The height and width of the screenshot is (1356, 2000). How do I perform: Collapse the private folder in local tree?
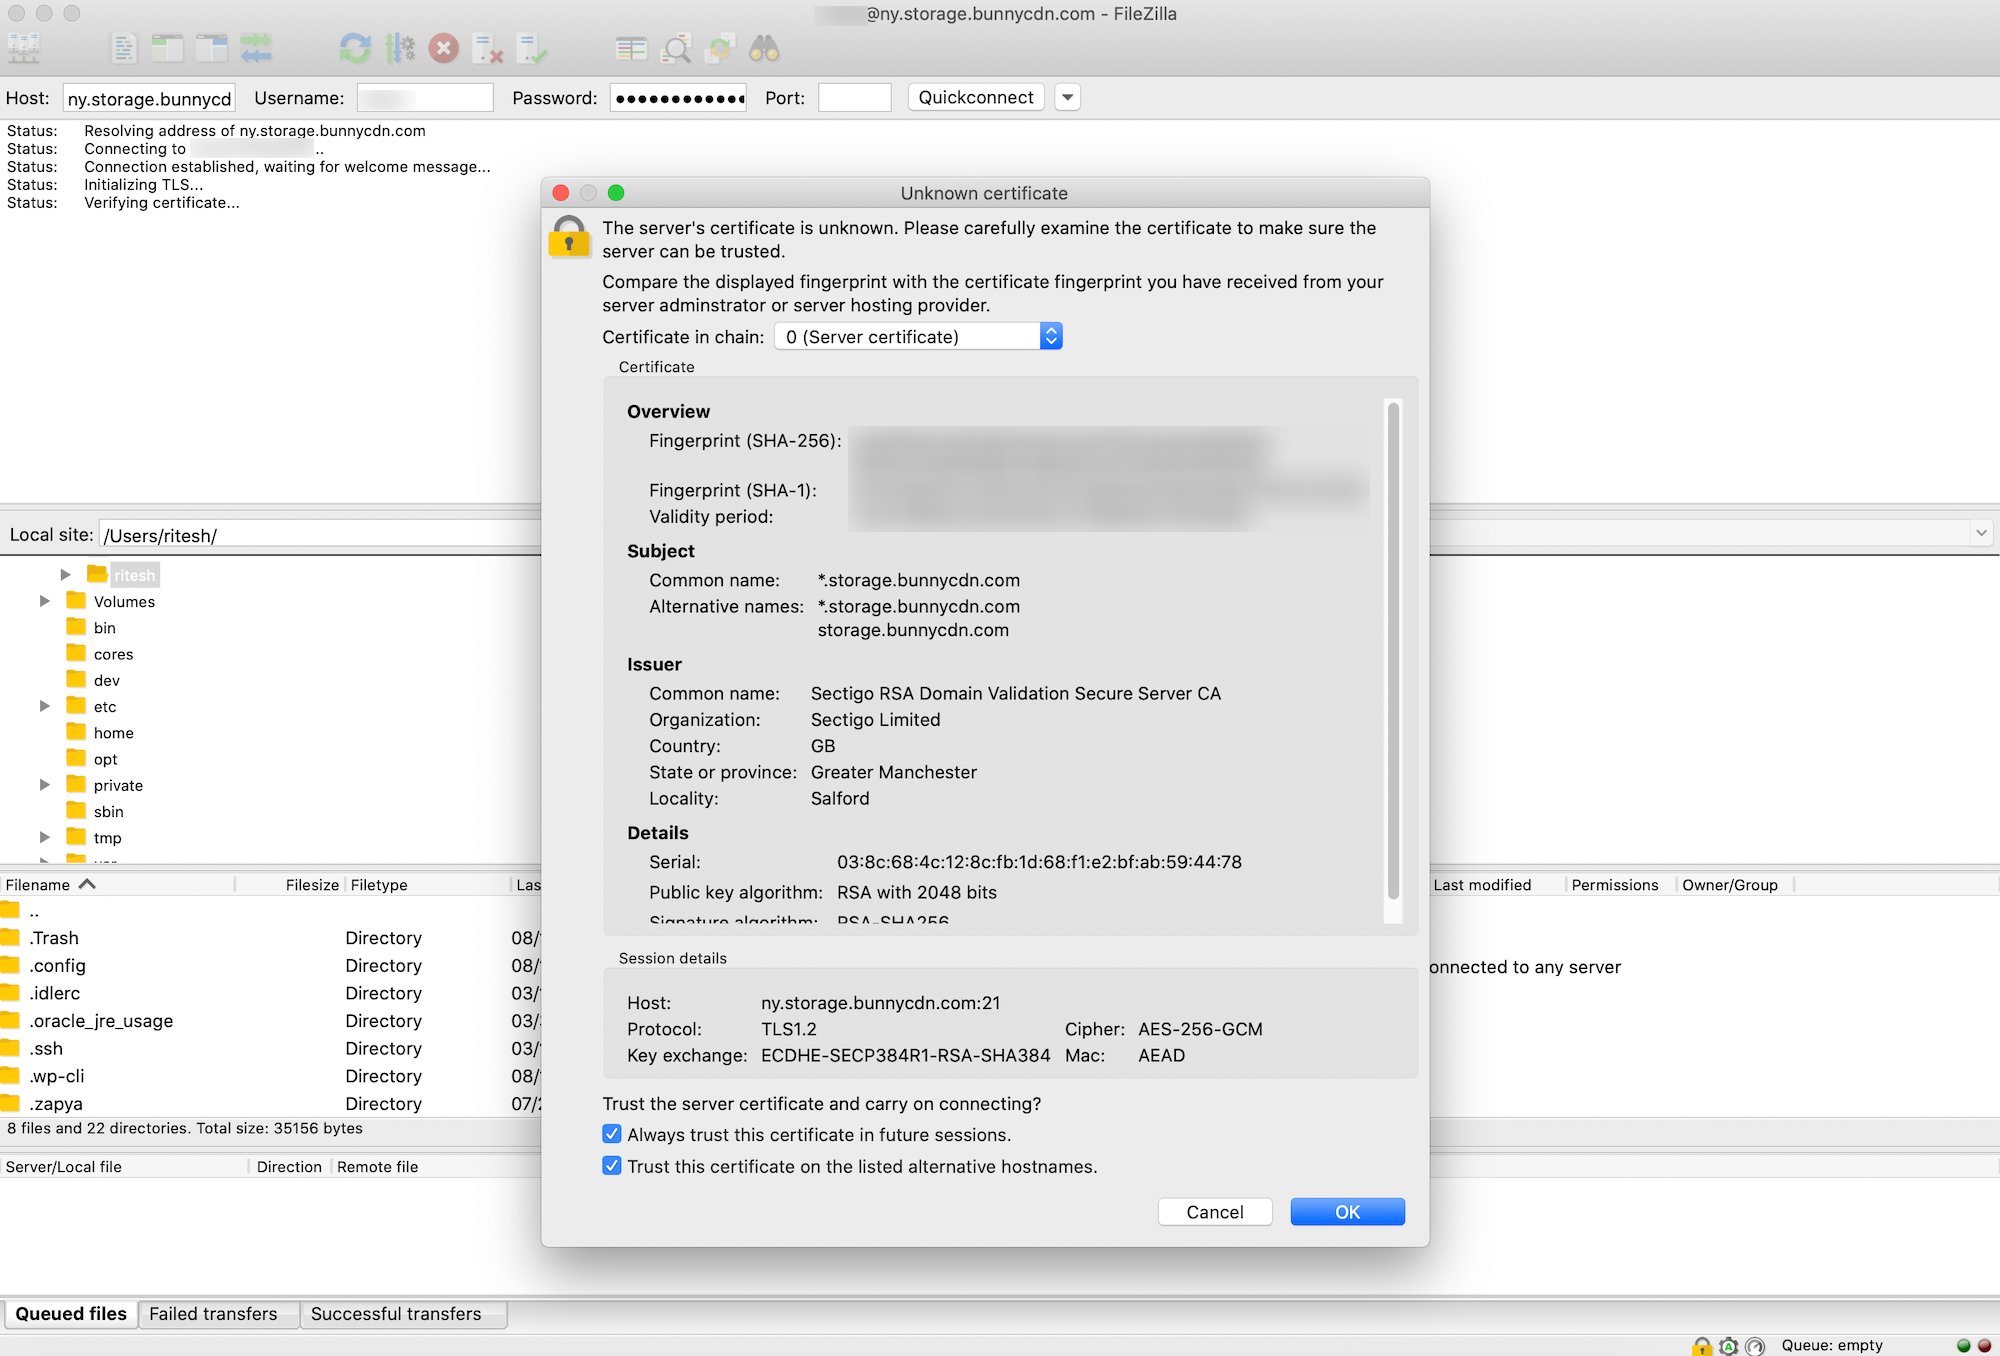click(x=45, y=785)
